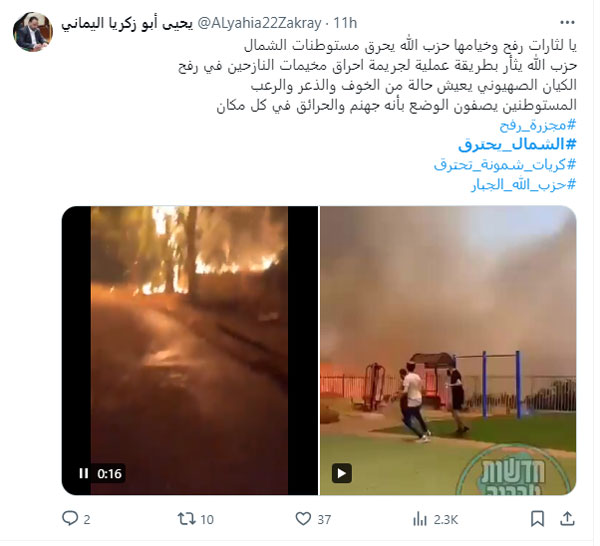Open the bold hashtag #الشمال_يحترق
Screen dimensions: 600x546
point(517,144)
